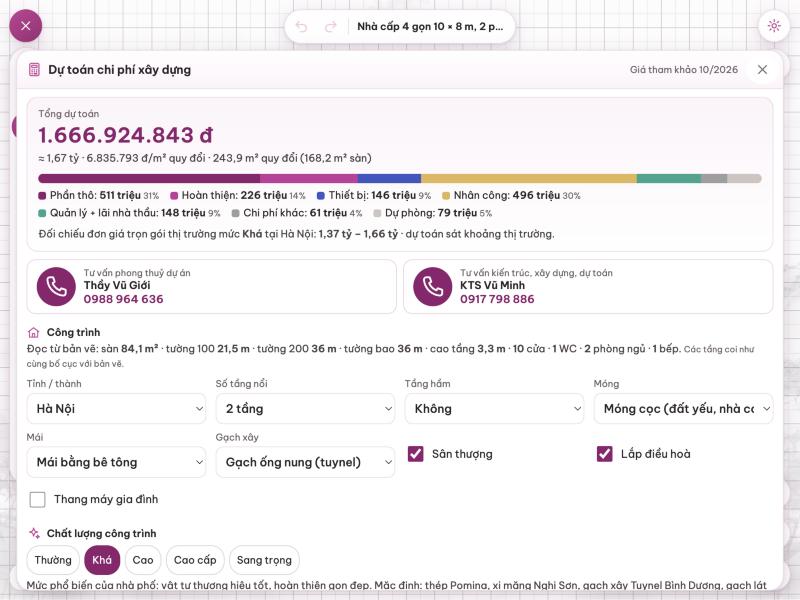Screen dimensions: 800x600
Task: Select the Sang trọng quality level
Action: pos(264,560)
